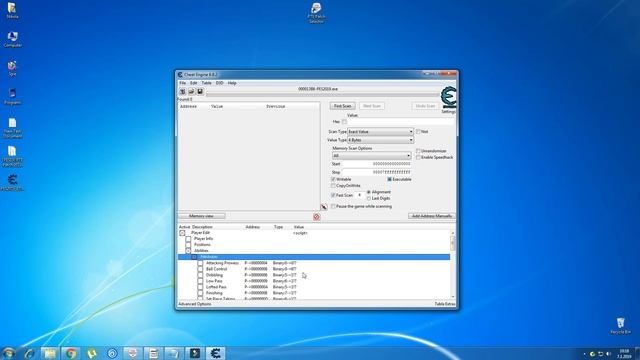
Task: Open the Help menu
Action: pos(232,83)
